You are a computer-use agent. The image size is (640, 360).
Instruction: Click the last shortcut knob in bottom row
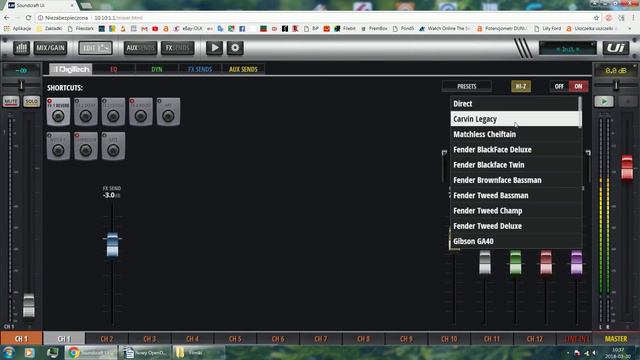point(113,151)
